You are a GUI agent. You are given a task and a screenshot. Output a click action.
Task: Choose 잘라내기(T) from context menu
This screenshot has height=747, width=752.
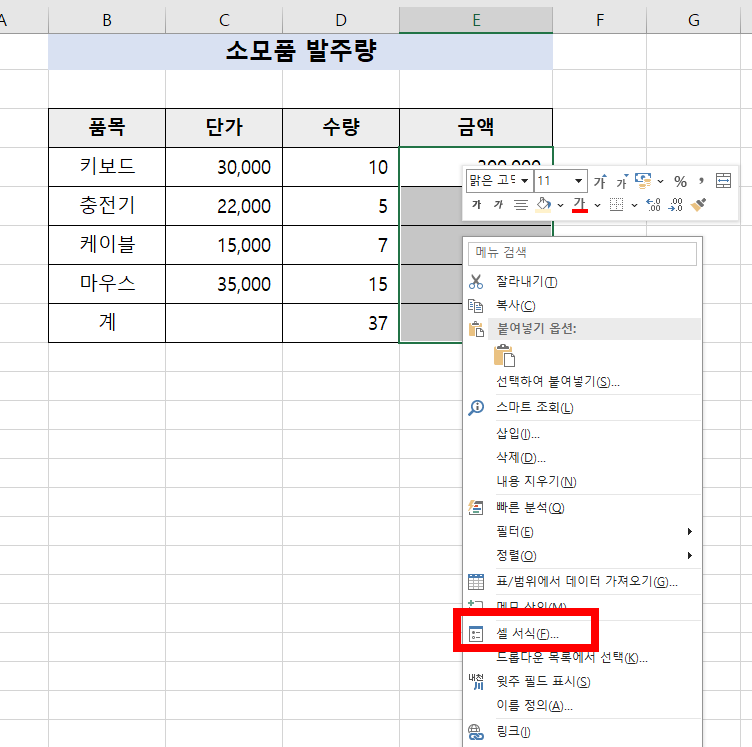click(582, 281)
